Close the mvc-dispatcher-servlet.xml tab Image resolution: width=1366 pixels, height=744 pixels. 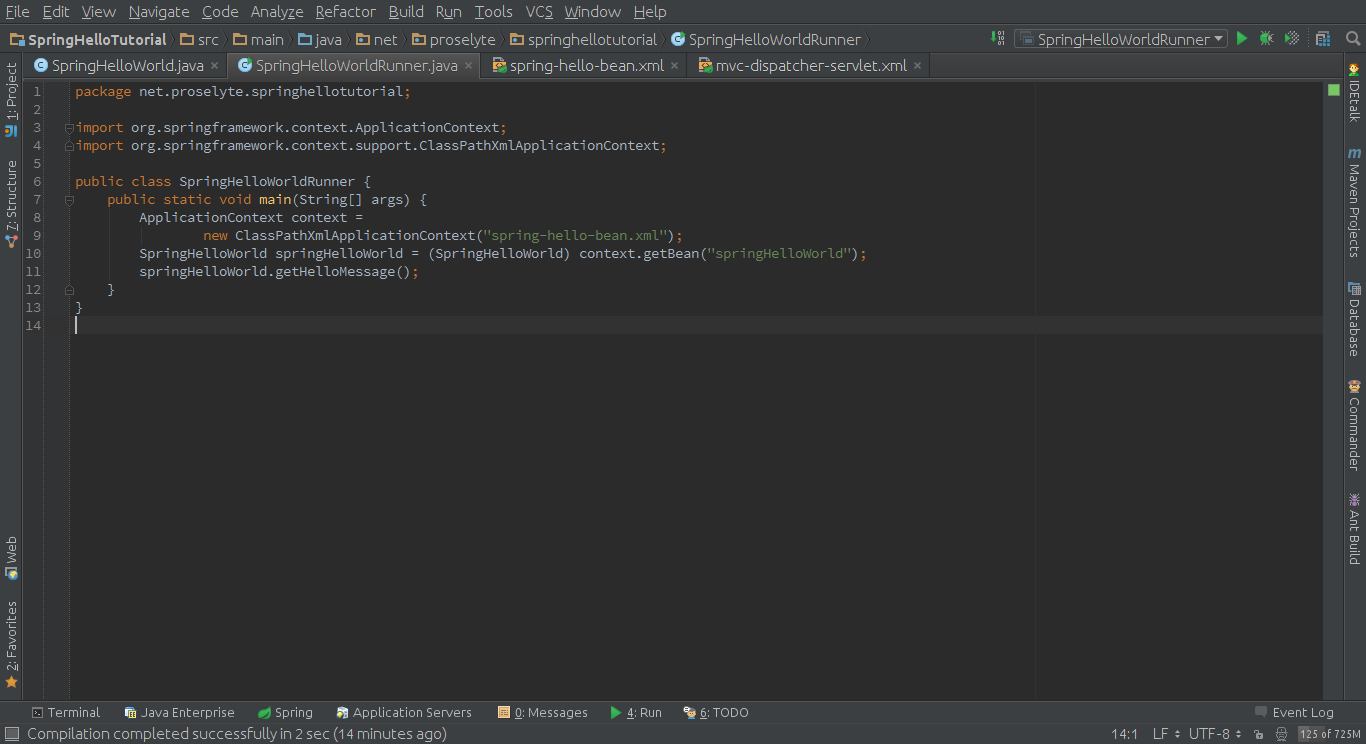[x=917, y=66]
